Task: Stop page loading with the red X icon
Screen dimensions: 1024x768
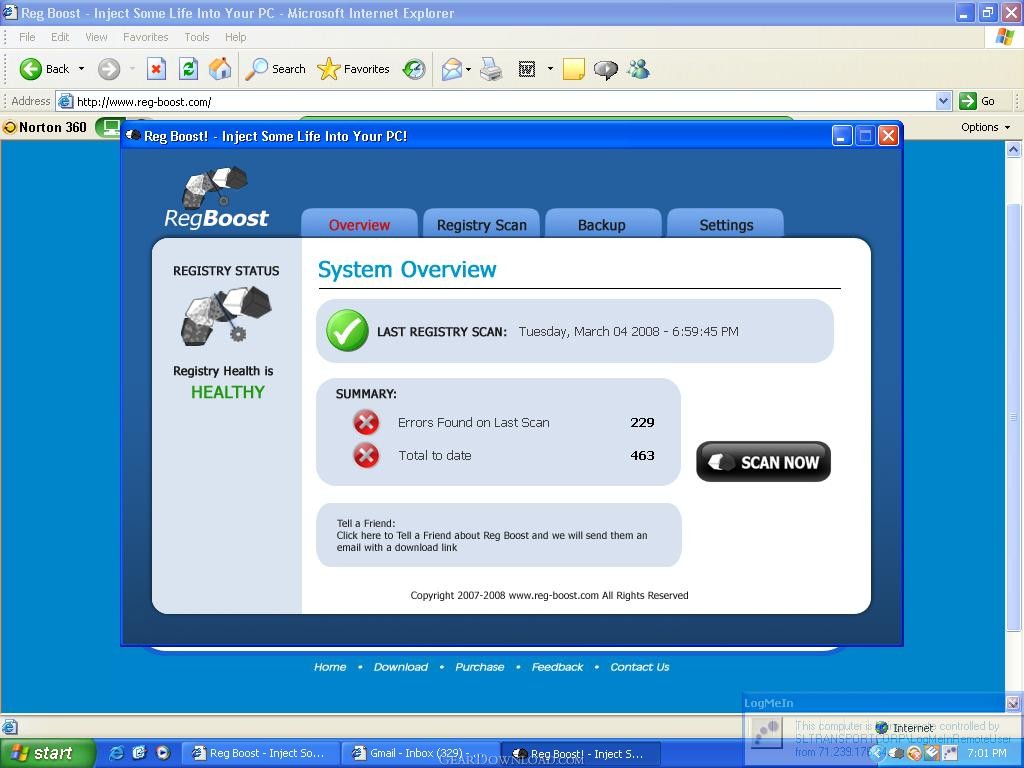Action: click(156, 69)
